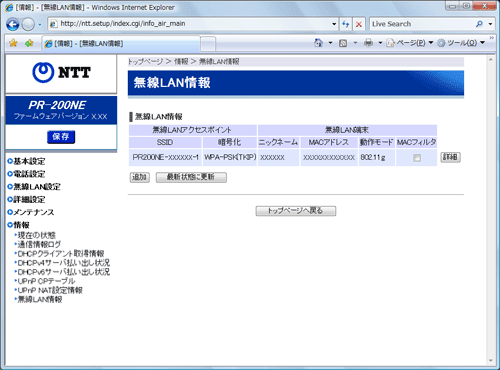Image resolution: width=500 pixels, height=370 pixels.
Task: Open the Print options dropdown arrow
Action: click(x=380, y=43)
